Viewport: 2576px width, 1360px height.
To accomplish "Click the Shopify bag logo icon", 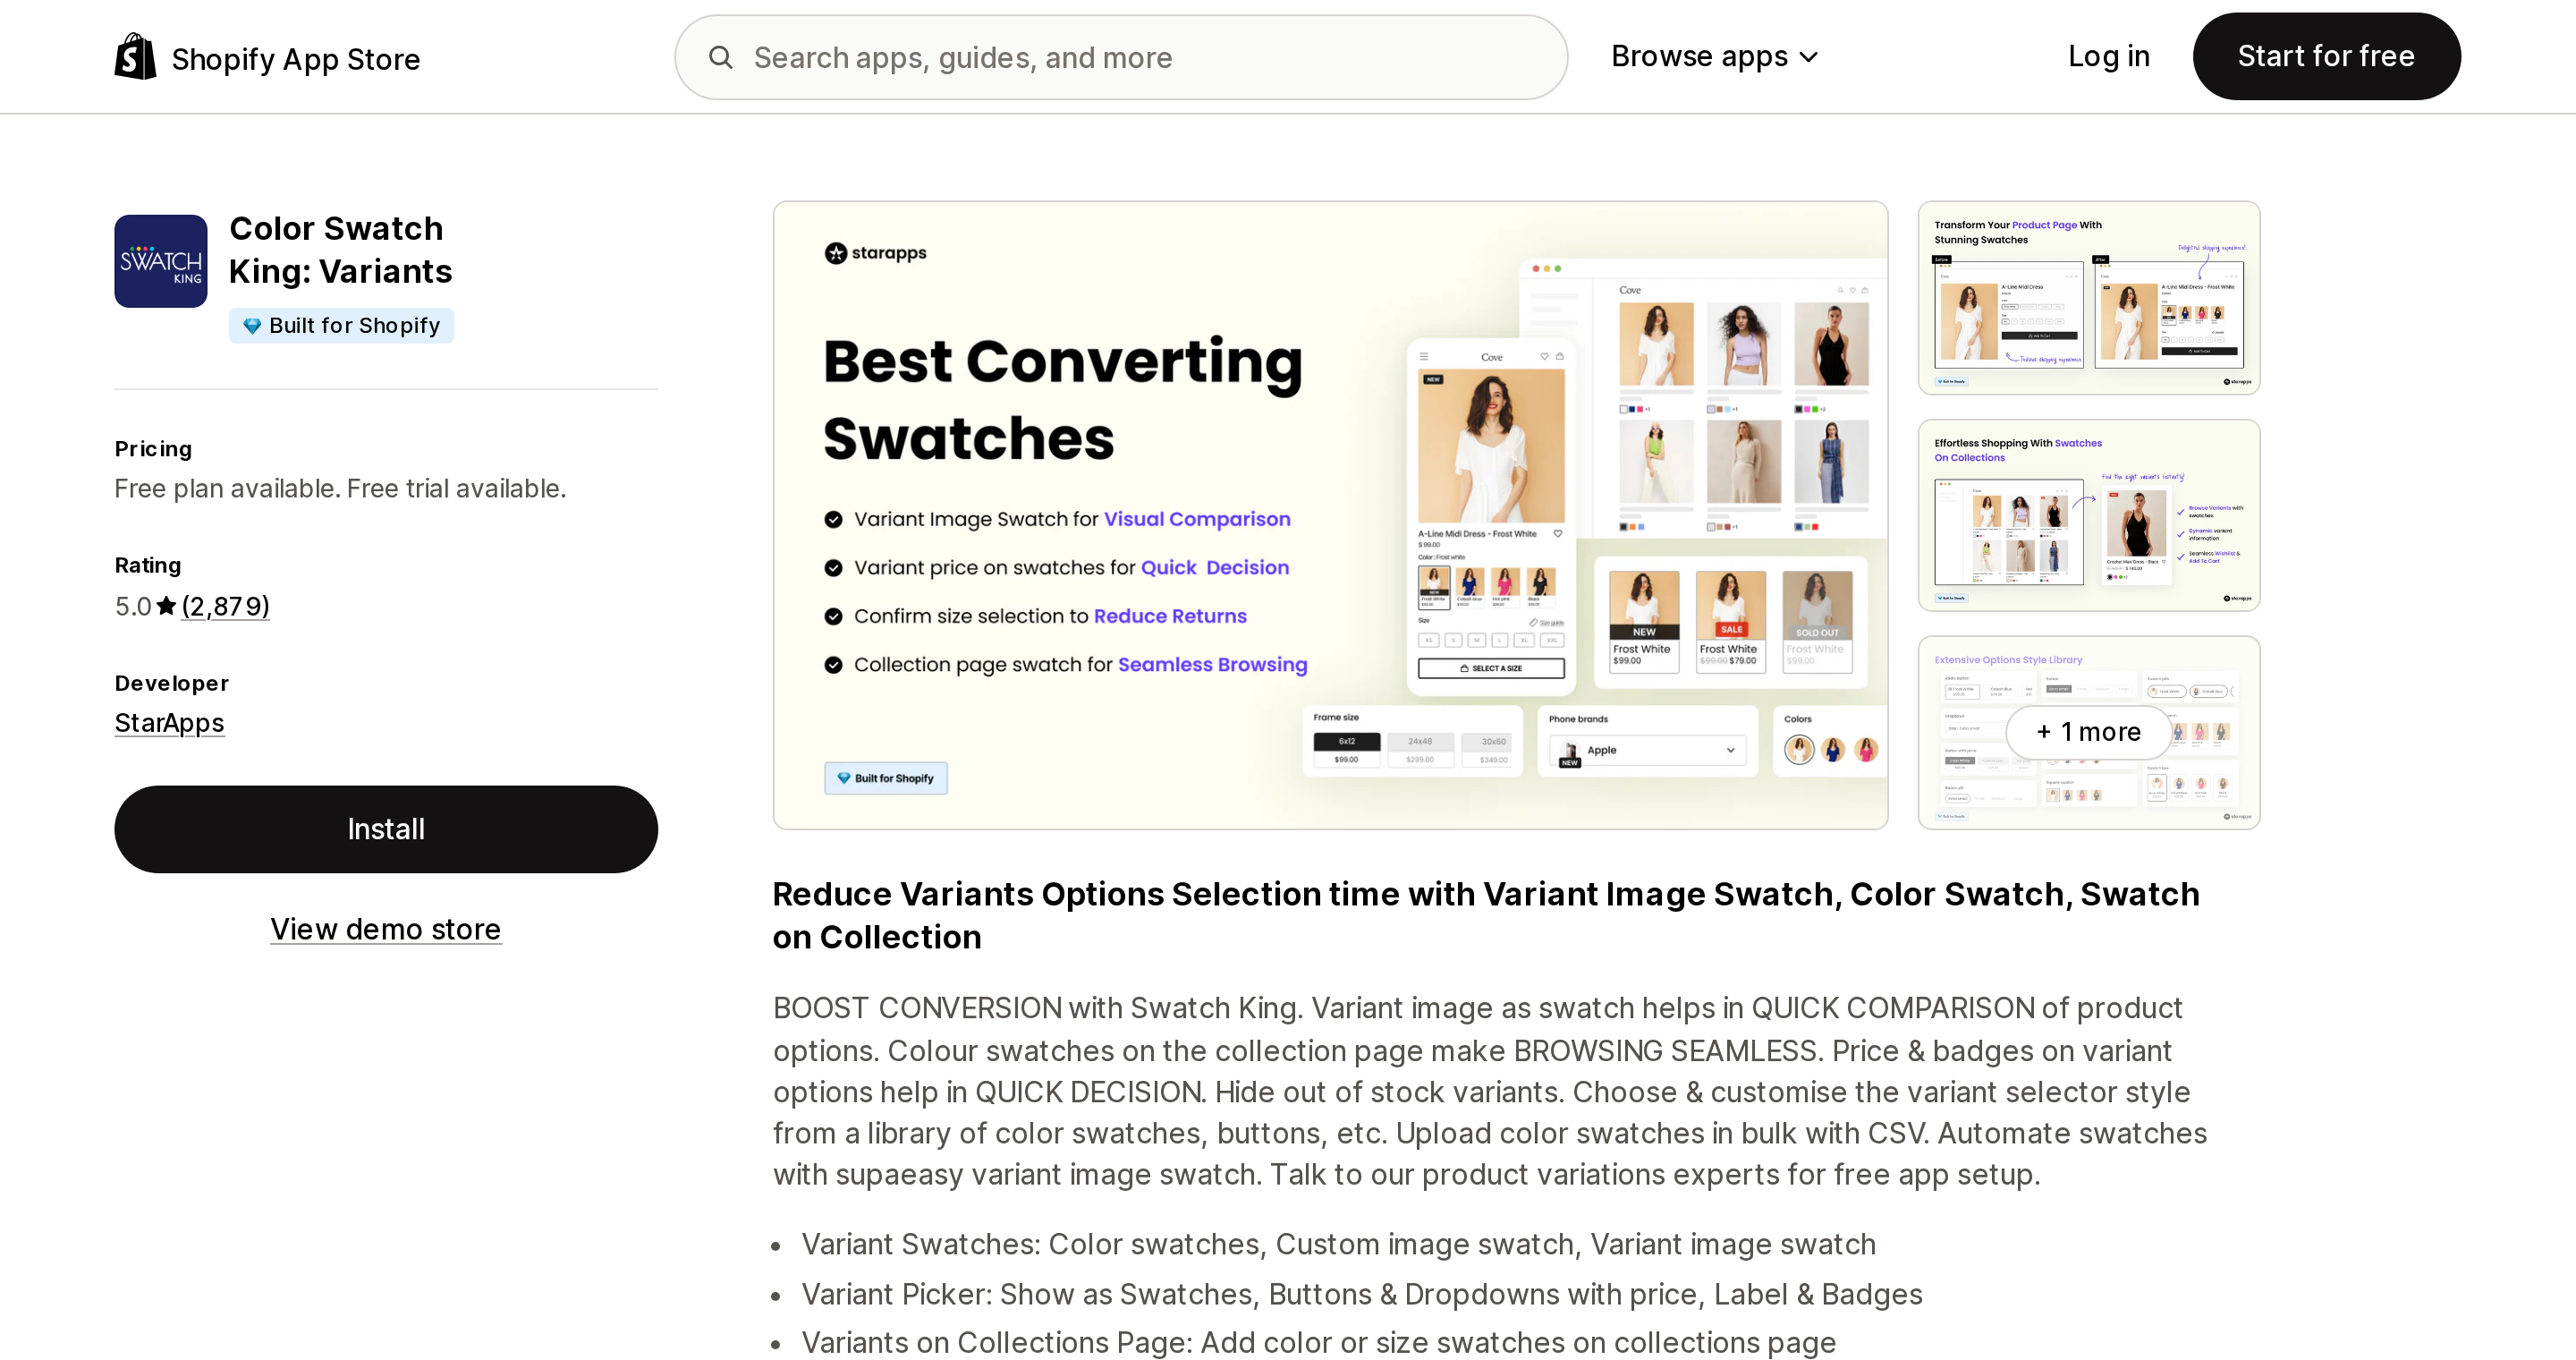I will tap(135, 57).
